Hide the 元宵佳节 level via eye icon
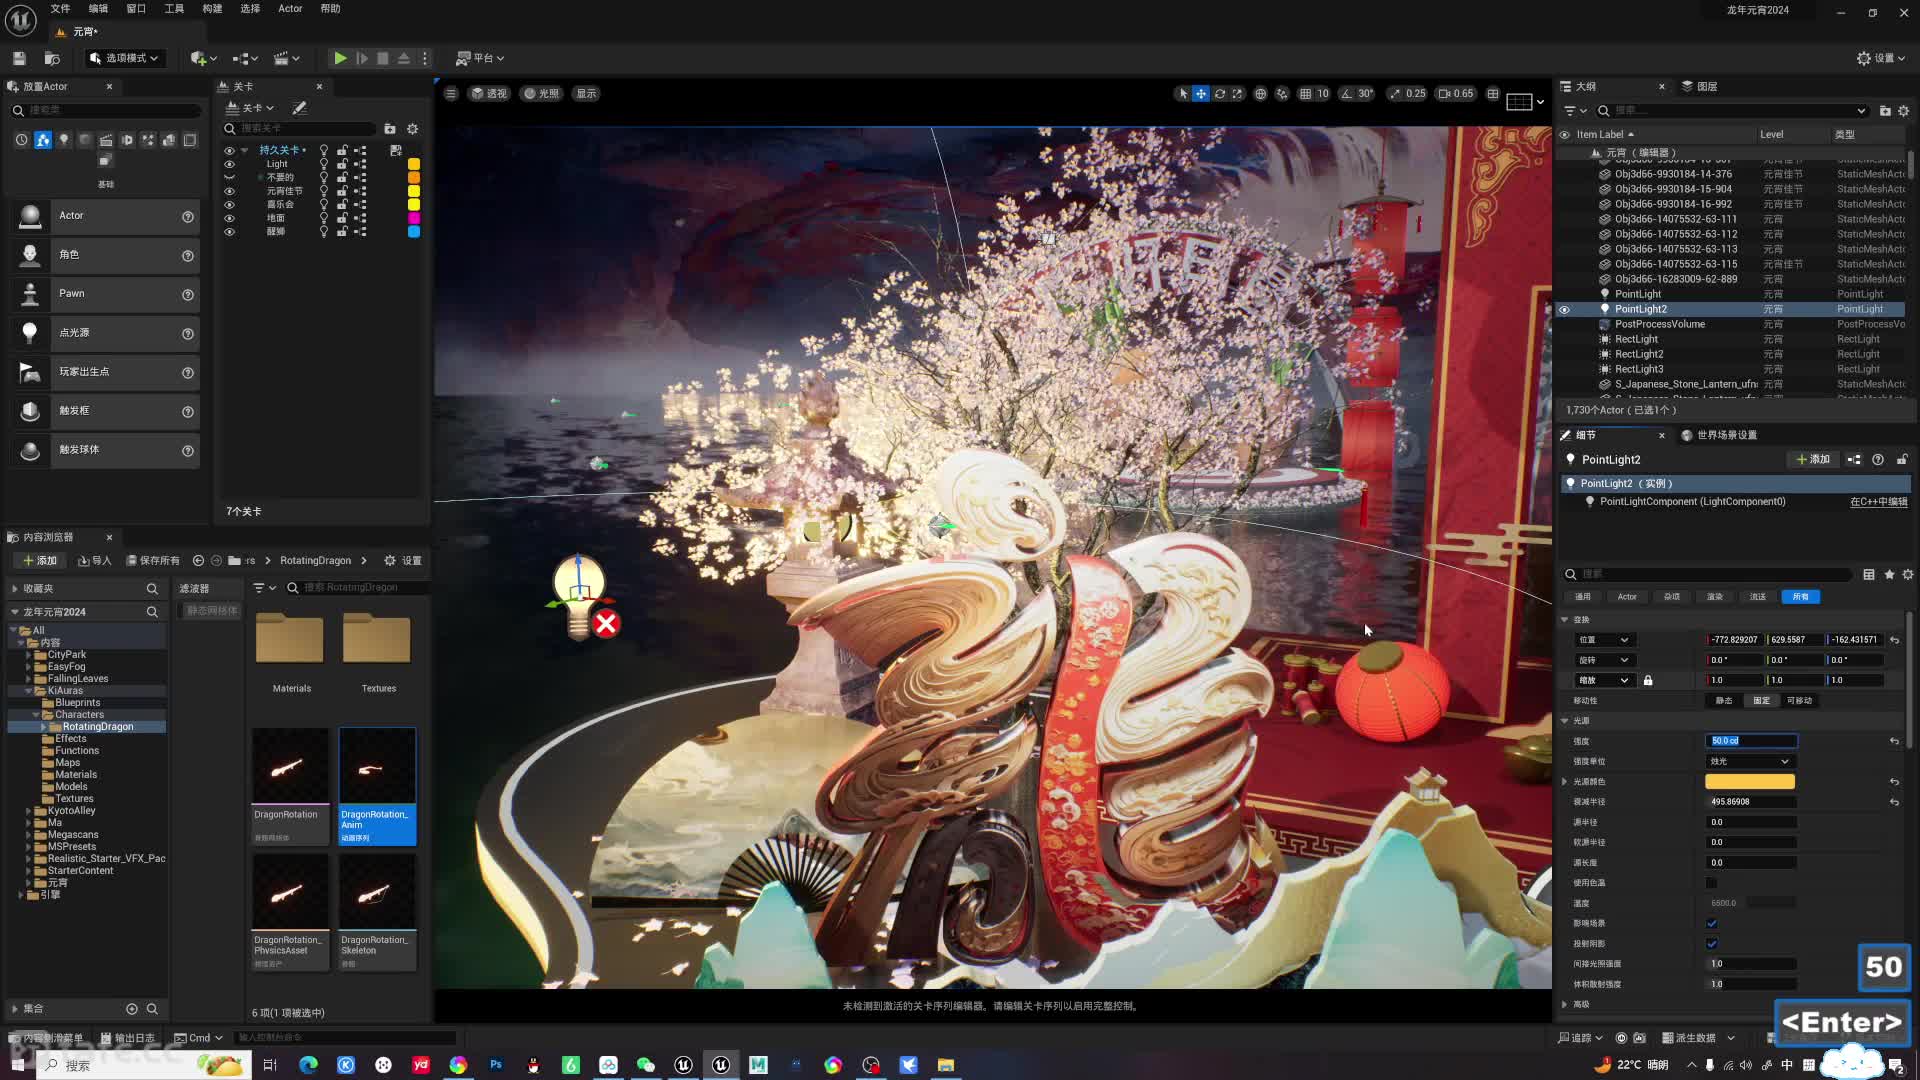Screen dimensions: 1920x1080 [x=229, y=191]
